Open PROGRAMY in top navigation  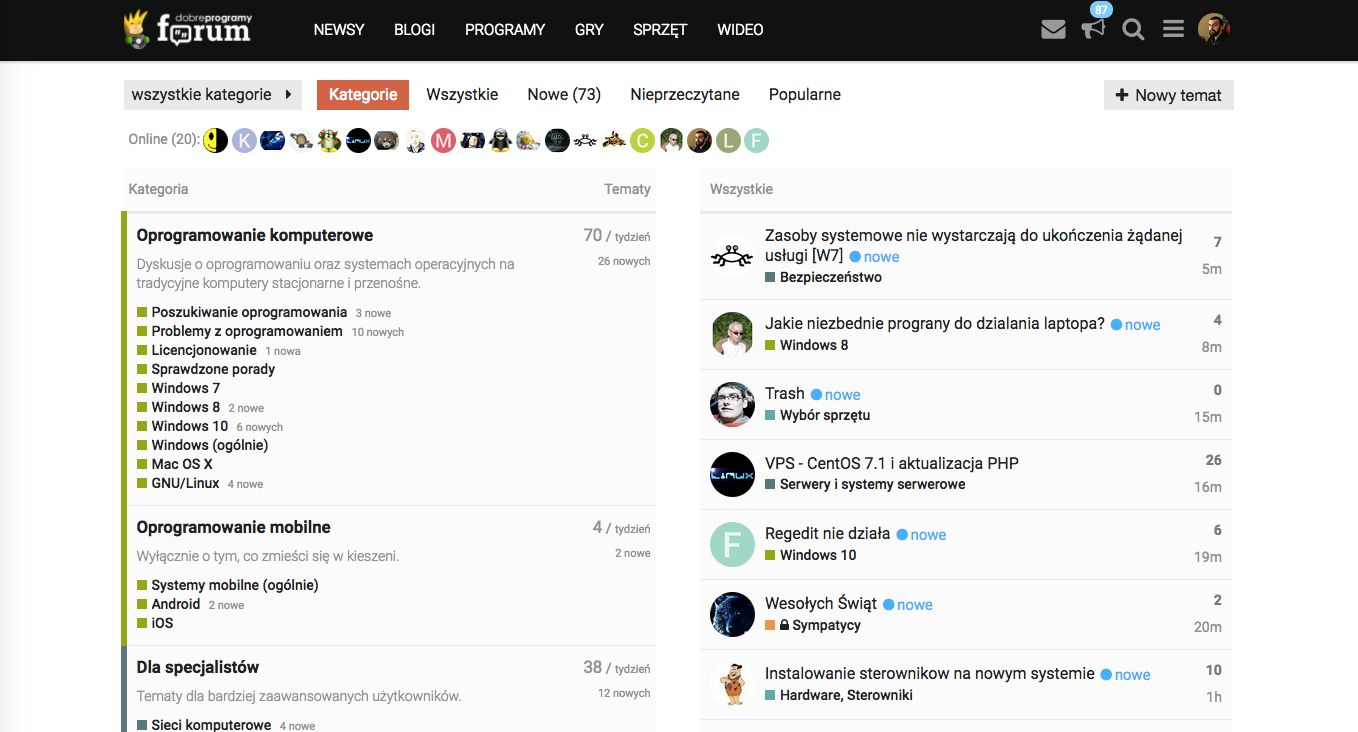tap(505, 30)
